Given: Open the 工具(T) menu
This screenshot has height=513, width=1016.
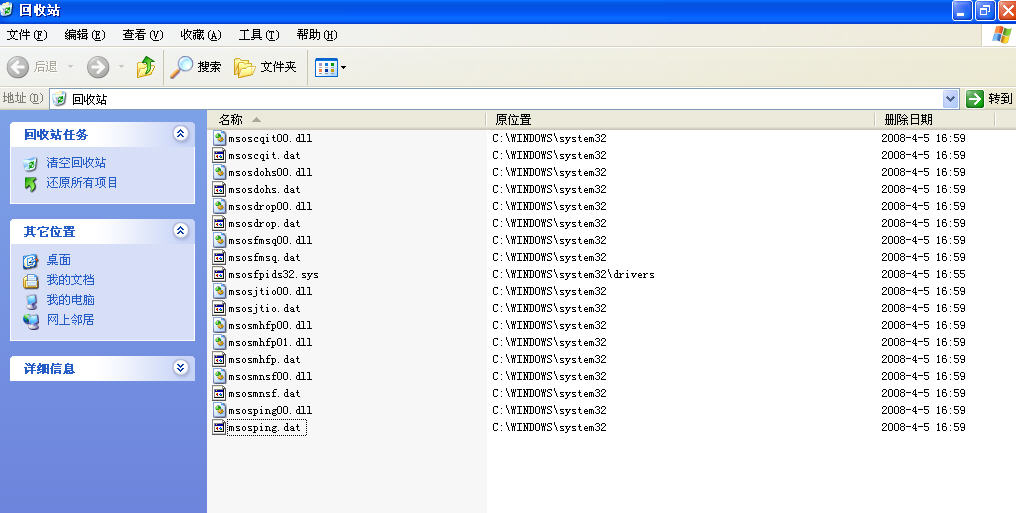Looking at the screenshot, I should pyautogui.click(x=259, y=35).
